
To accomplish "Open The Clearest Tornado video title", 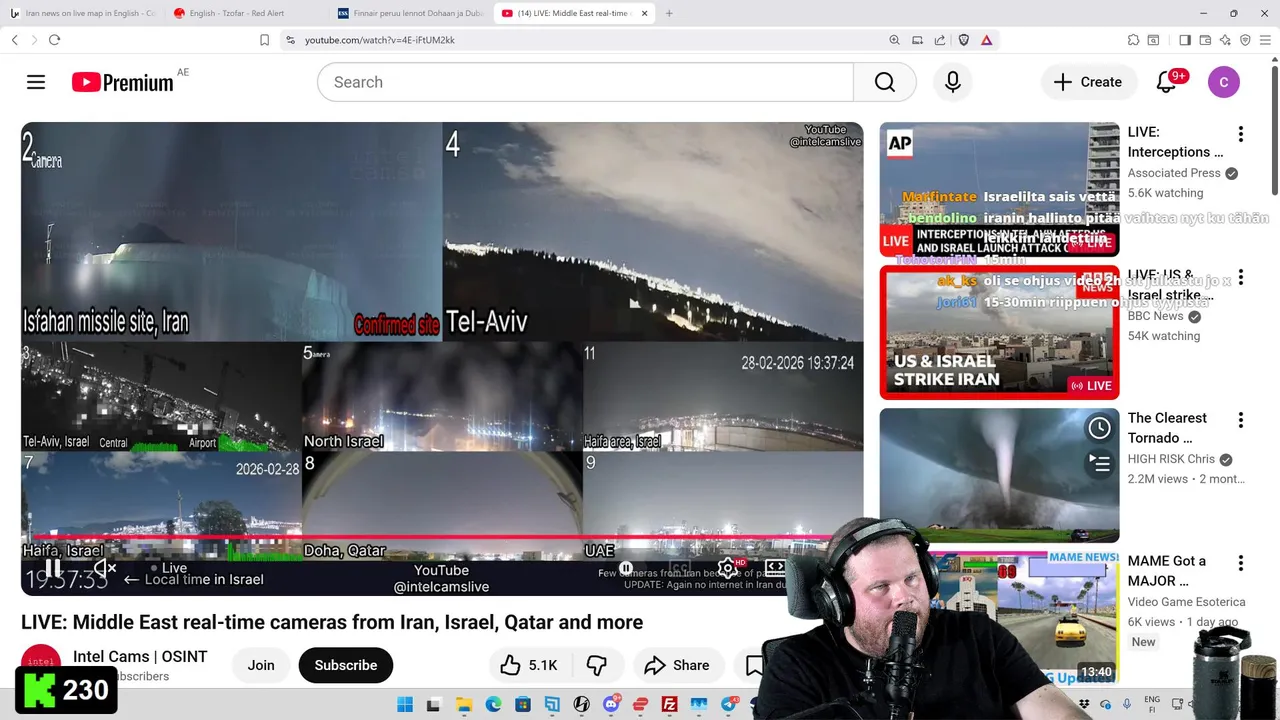I will click(1167, 428).
